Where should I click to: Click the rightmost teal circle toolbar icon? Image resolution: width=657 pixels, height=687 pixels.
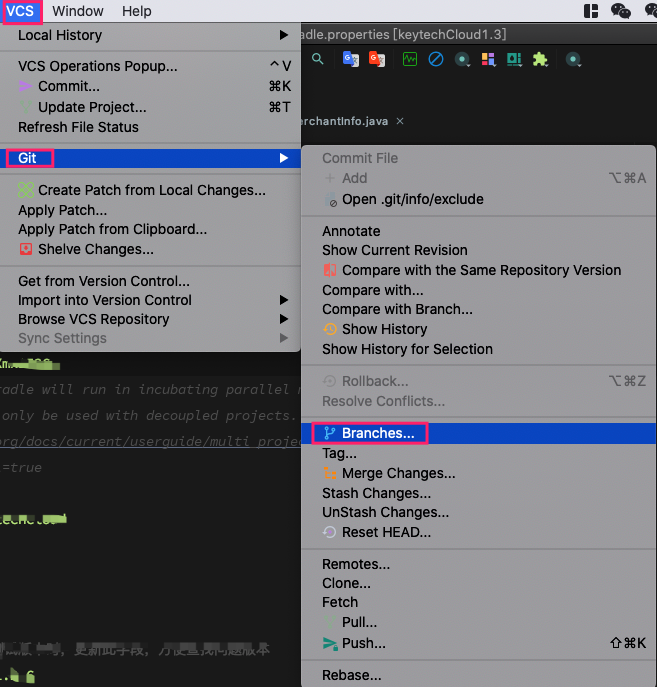pyautogui.click(x=573, y=59)
